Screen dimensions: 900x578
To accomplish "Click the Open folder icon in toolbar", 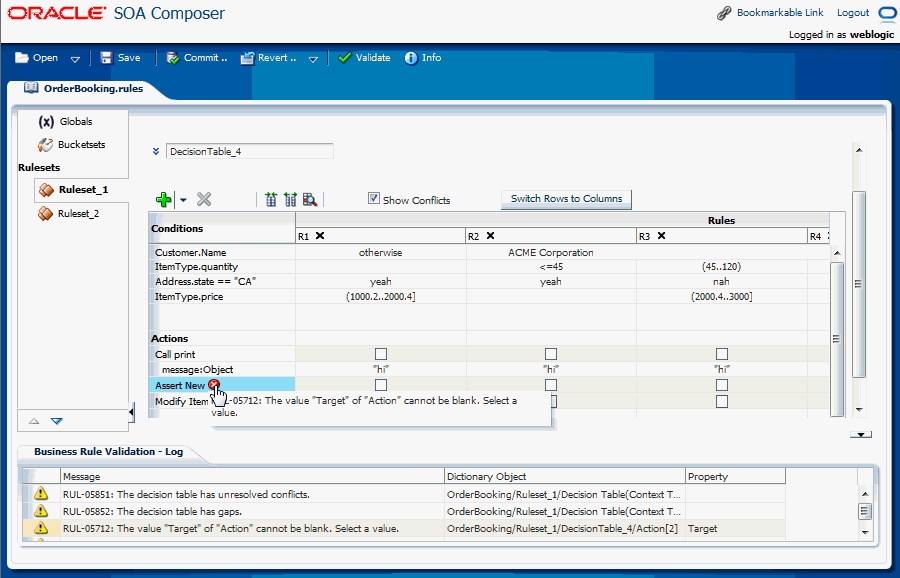I will click(22, 57).
